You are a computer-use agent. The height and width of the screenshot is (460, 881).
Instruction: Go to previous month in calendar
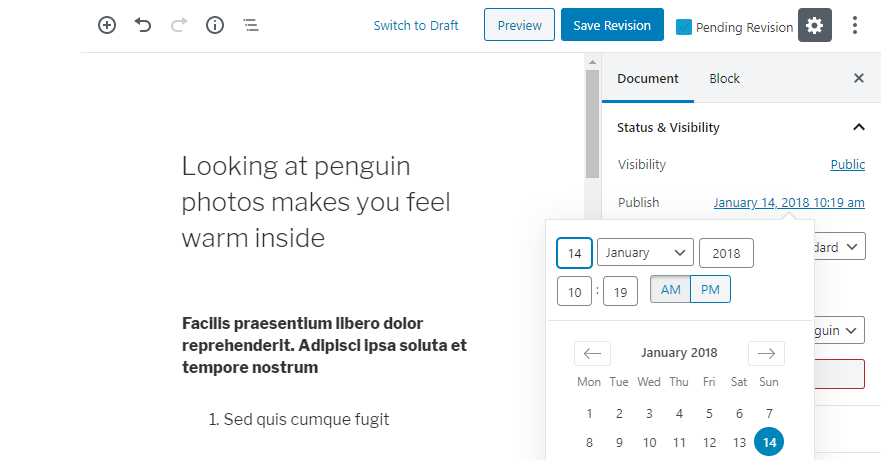(592, 353)
